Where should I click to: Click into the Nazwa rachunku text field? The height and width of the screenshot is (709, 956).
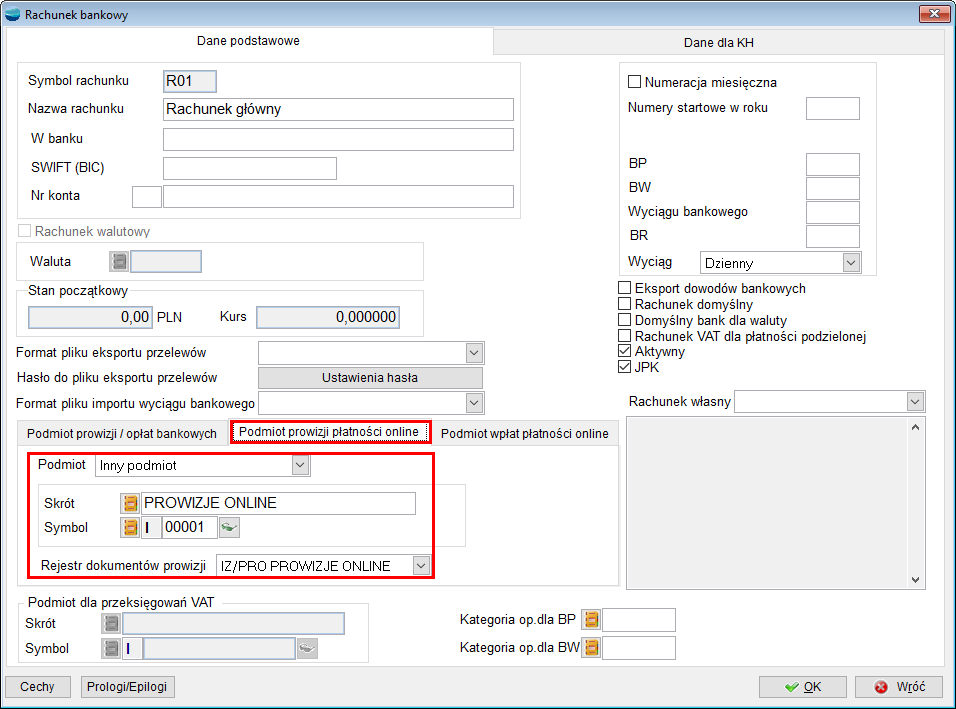point(337,109)
